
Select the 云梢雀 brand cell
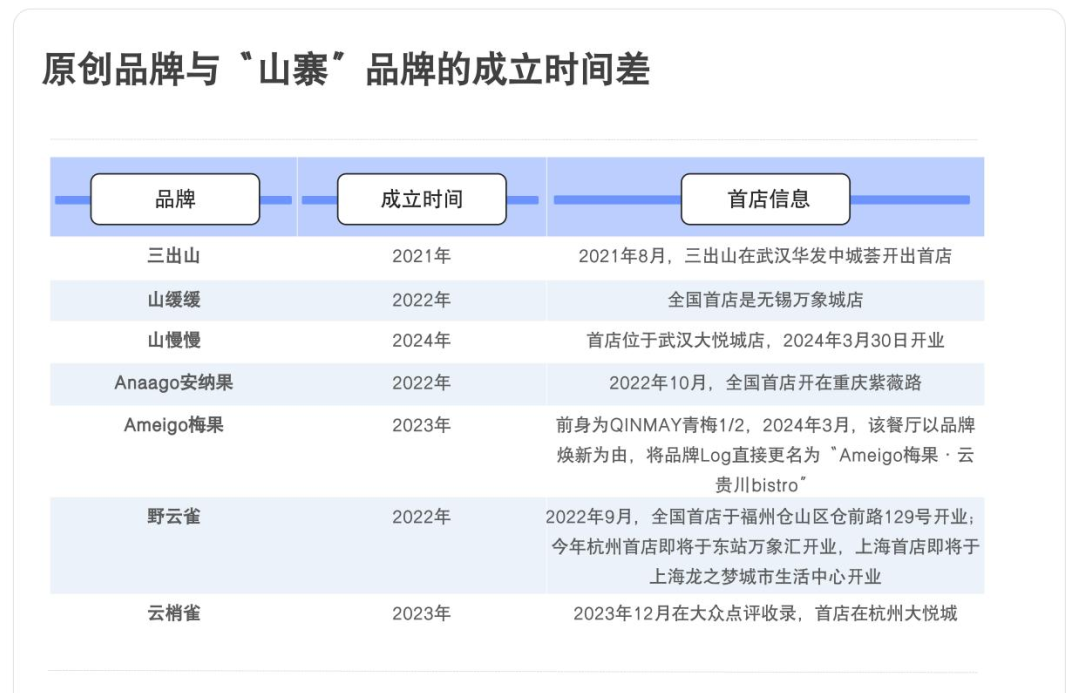pyautogui.click(x=173, y=613)
